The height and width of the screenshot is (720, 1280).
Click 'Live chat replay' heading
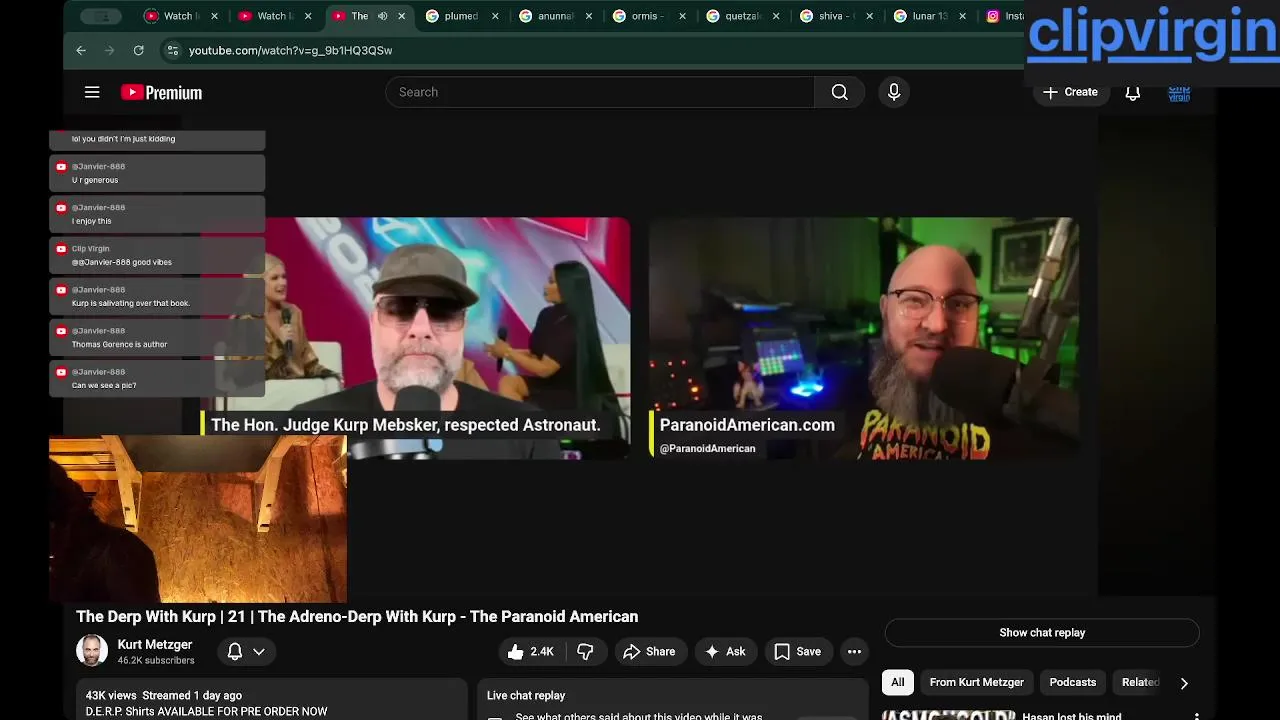tap(526, 696)
